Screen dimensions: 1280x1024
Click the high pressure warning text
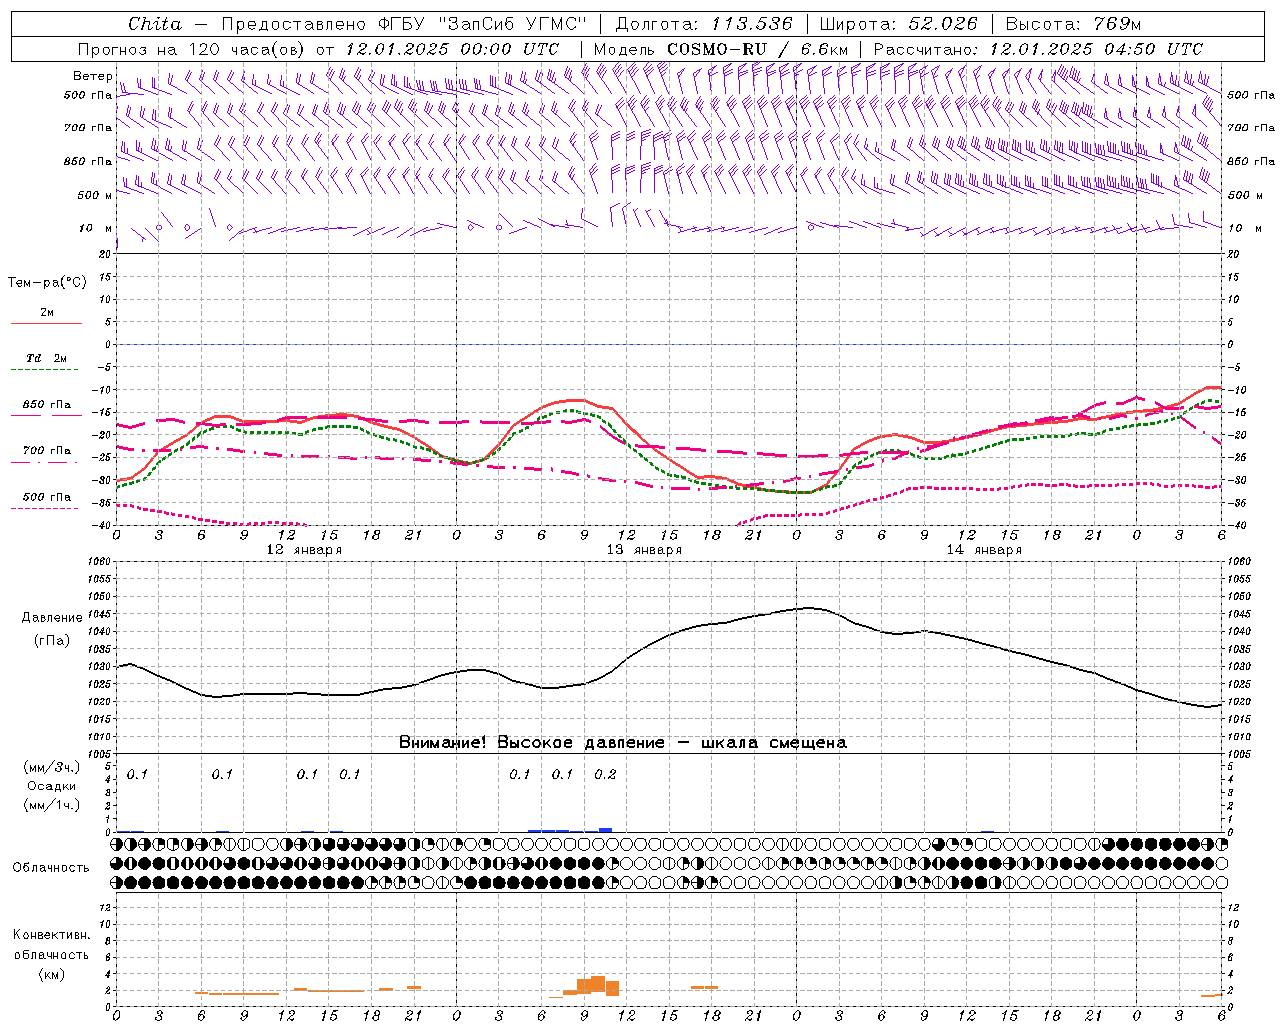click(622, 743)
